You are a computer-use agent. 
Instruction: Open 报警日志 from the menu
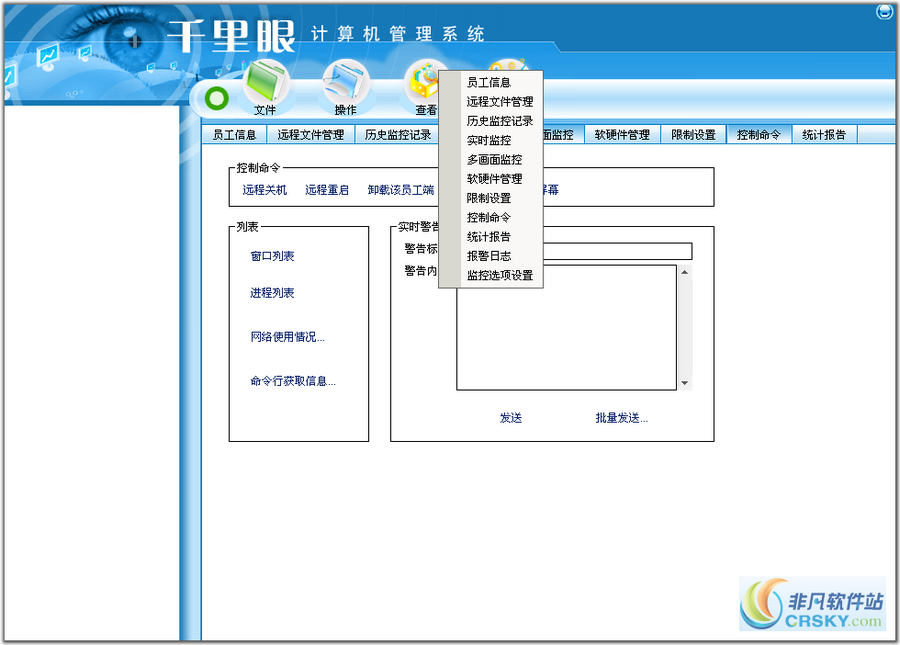(x=490, y=256)
